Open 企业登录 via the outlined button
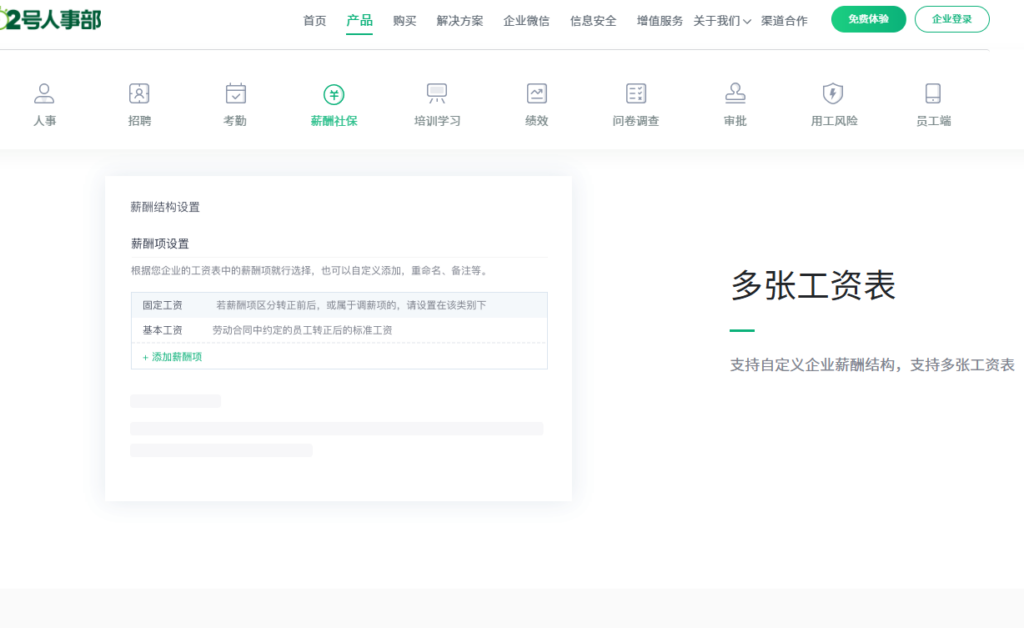The height and width of the screenshot is (628, 1024). [951, 19]
